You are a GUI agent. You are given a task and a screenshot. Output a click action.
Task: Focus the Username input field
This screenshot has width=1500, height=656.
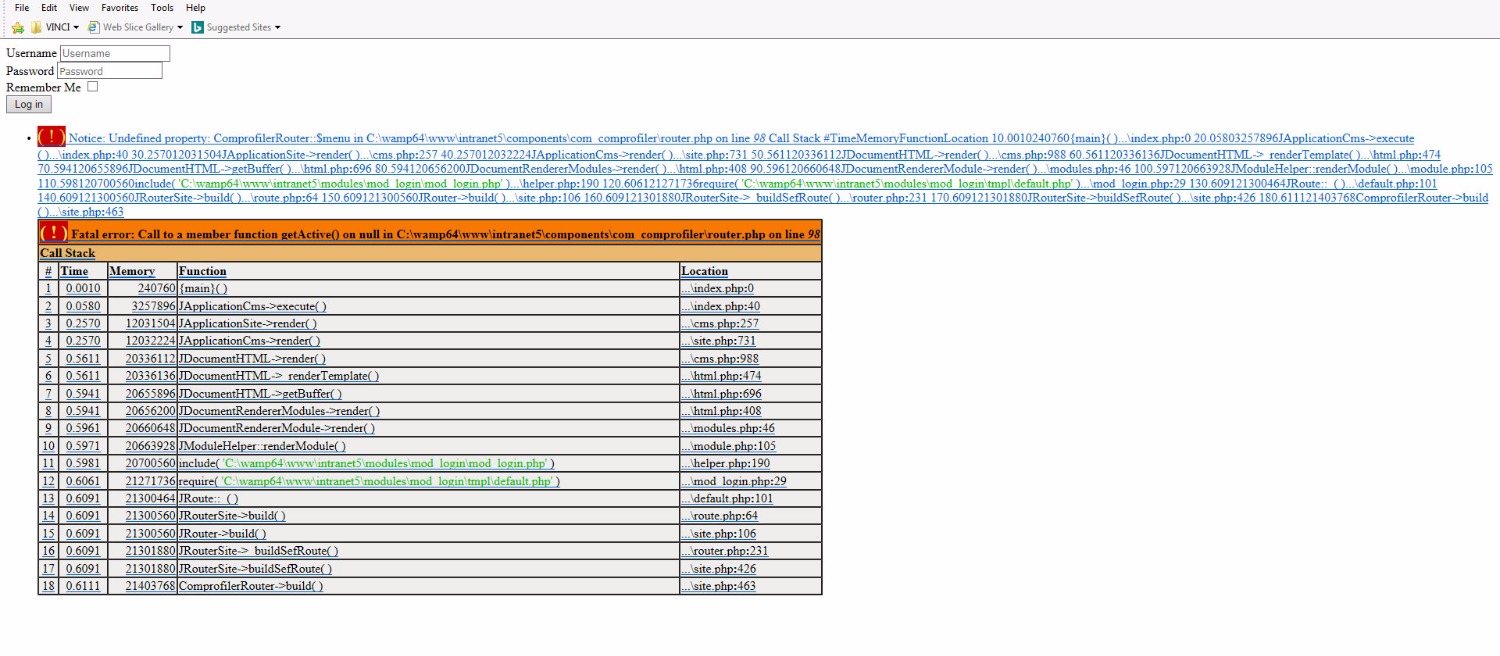coord(115,53)
